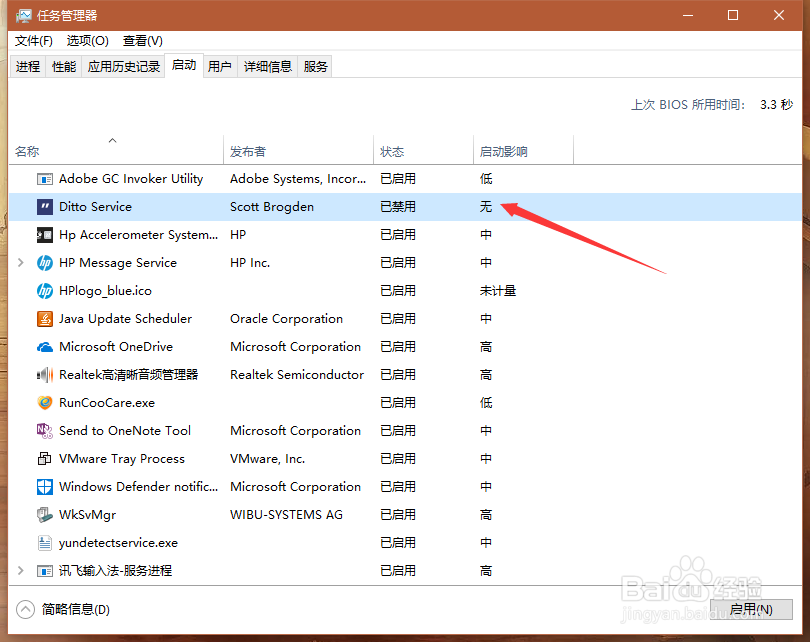Image resolution: width=810 pixels, height=642 pixels.
Task: Click the Realtek Semiconductor publisher cell
Action: pos(297,375)
